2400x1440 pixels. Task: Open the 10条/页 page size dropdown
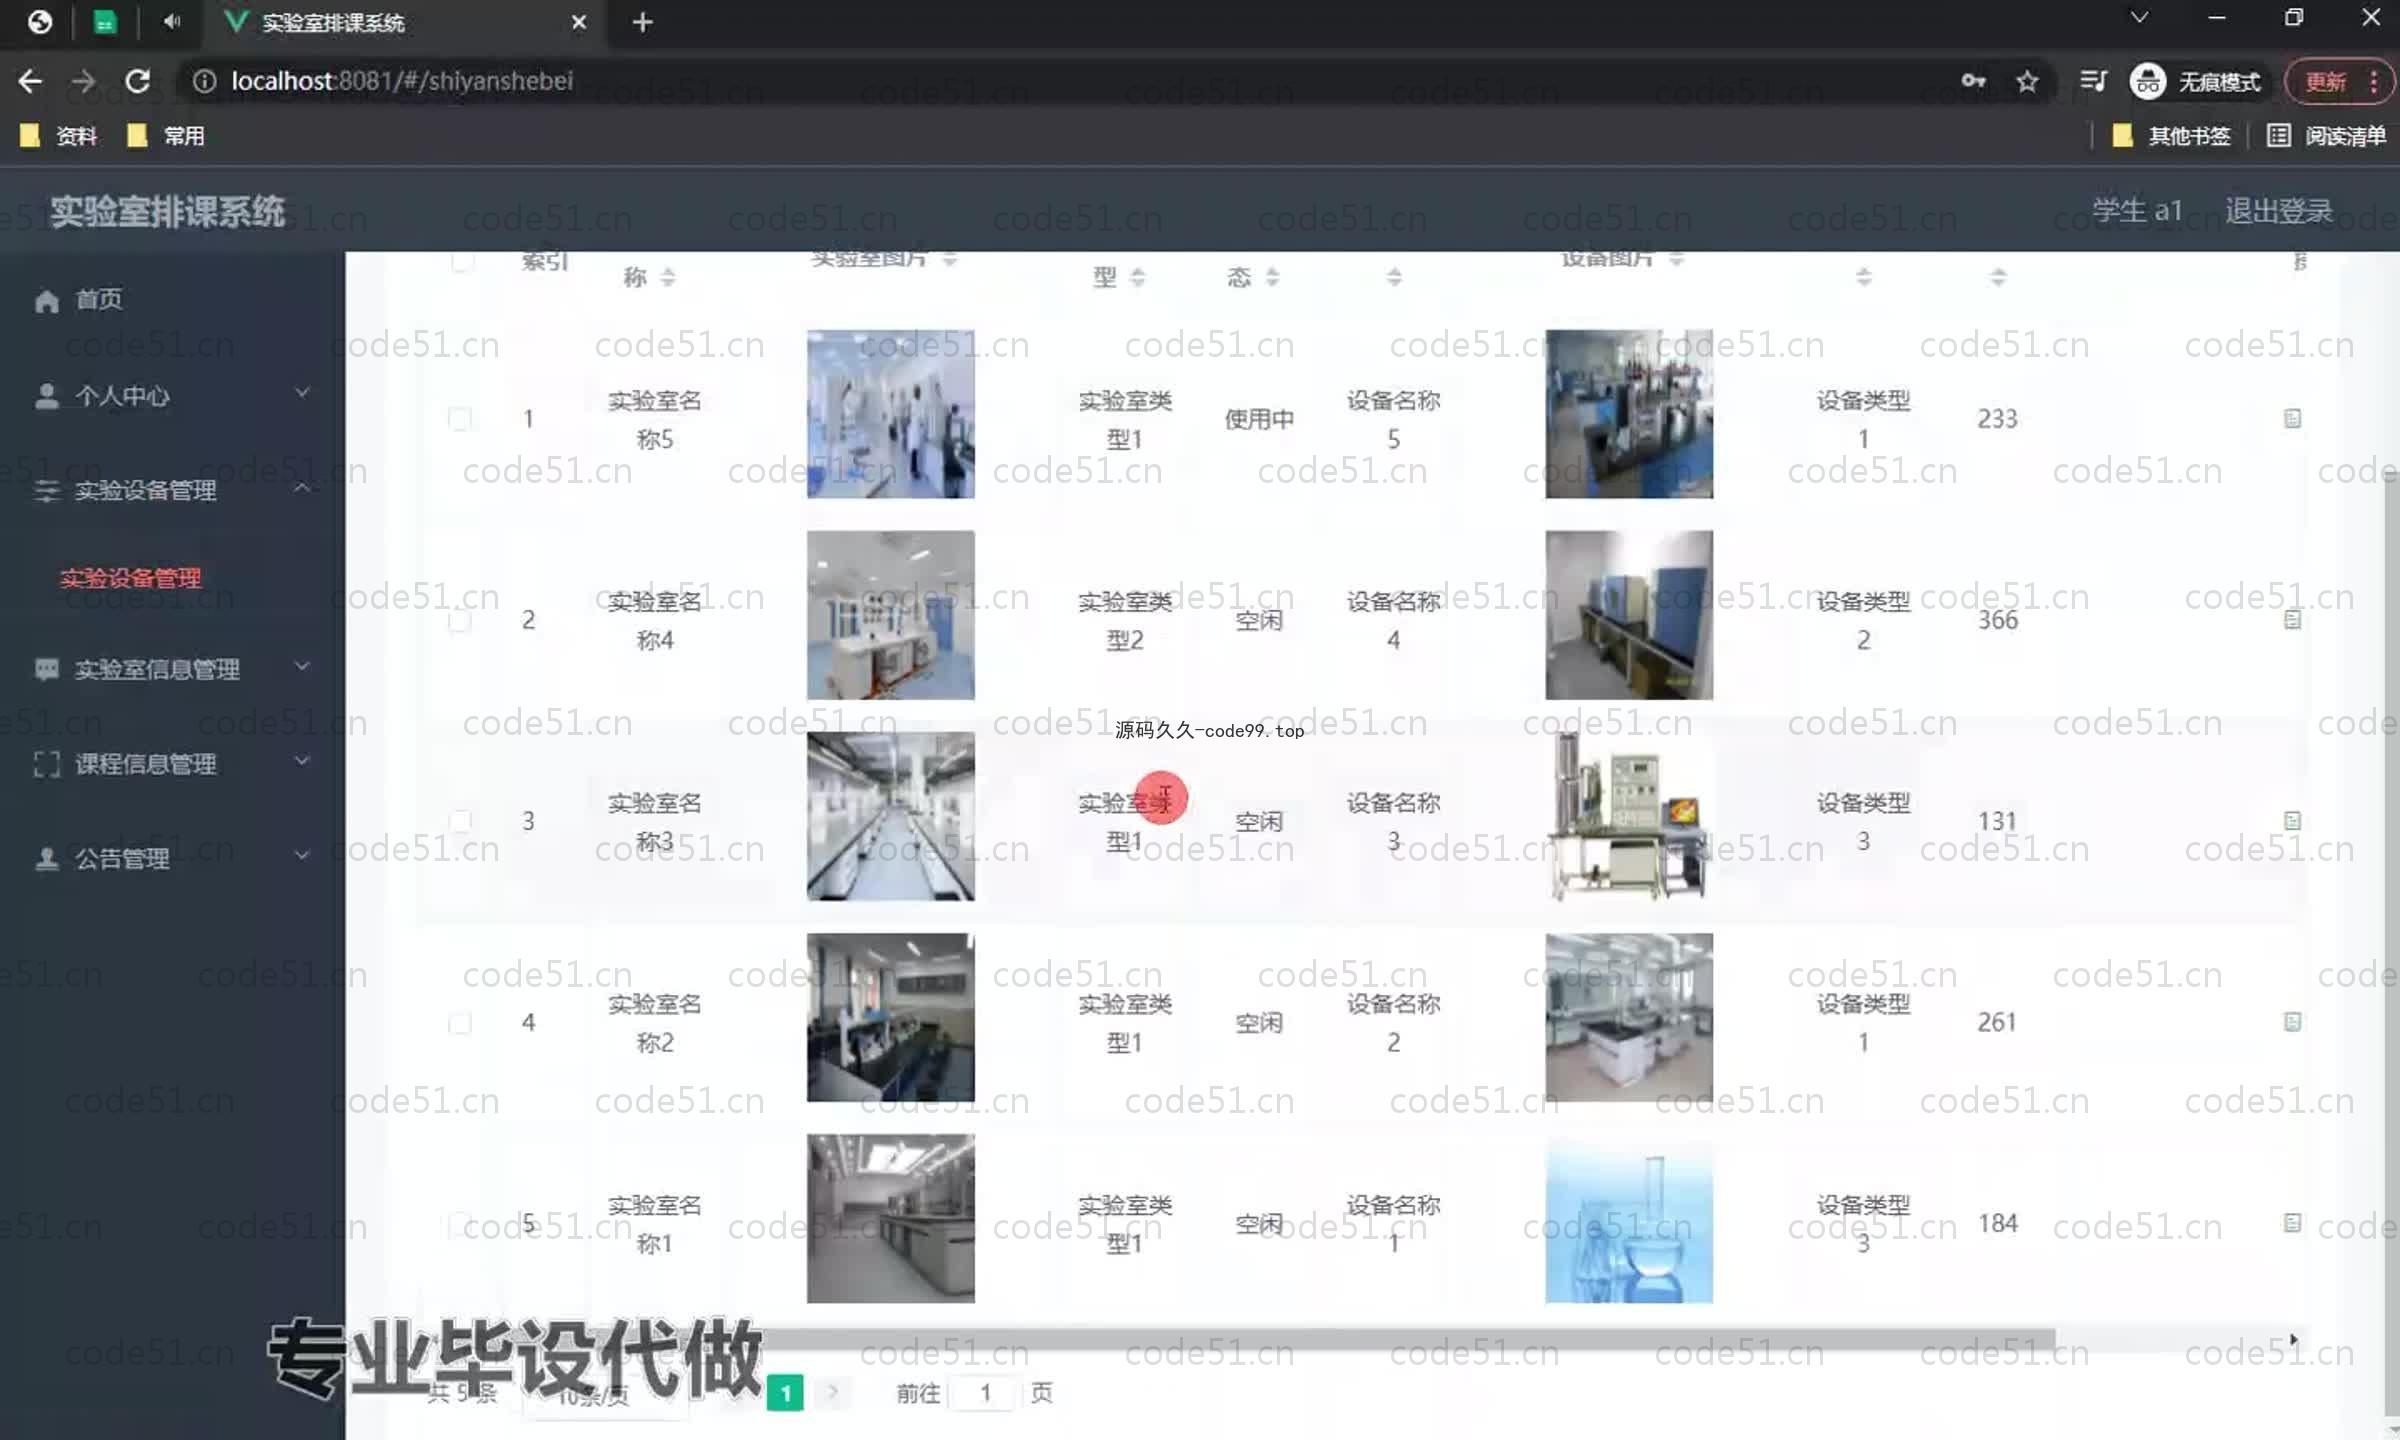tap(604, 1396)
